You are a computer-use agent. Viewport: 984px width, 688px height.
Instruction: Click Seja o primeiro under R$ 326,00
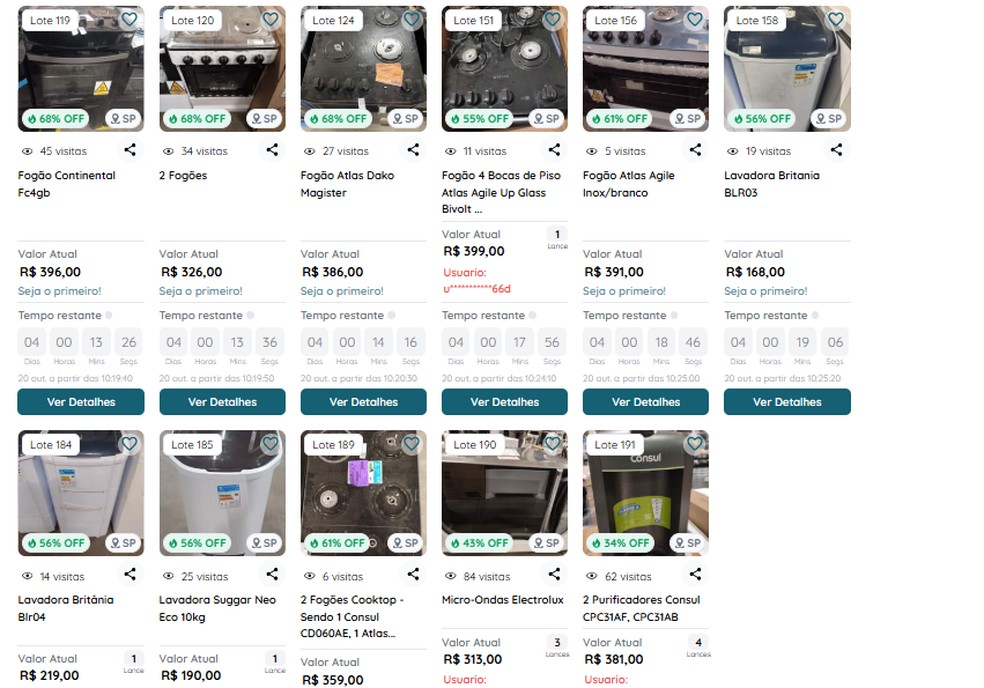(201, 291)
